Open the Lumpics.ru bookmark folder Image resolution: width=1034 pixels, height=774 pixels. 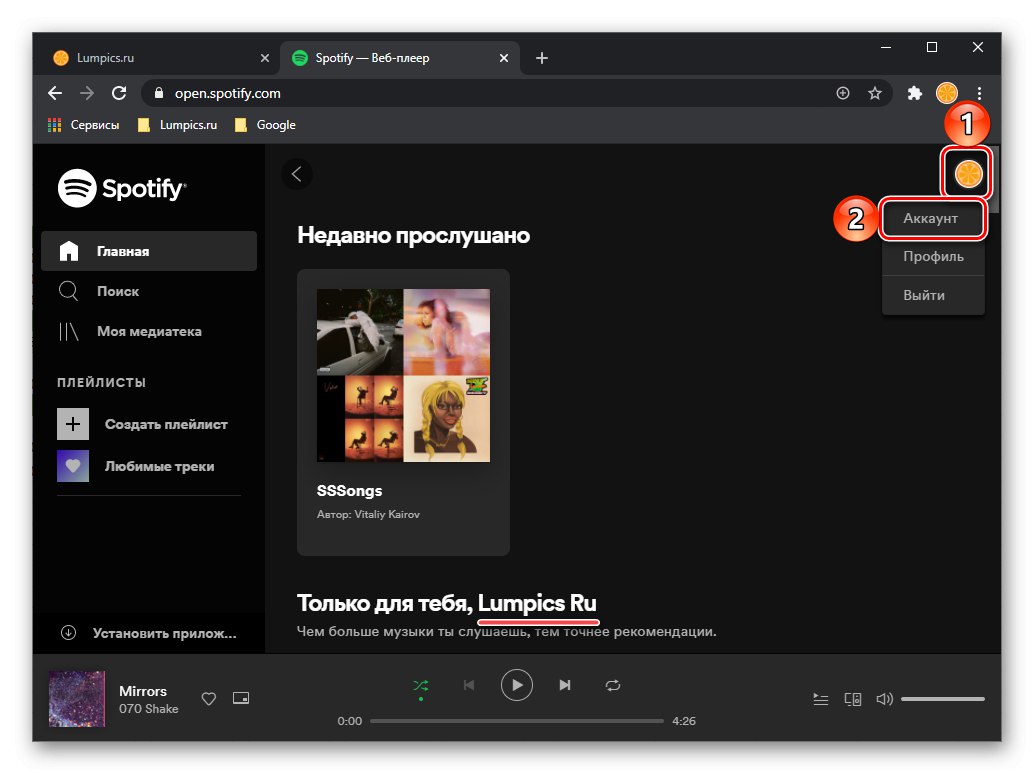(177, 125)
